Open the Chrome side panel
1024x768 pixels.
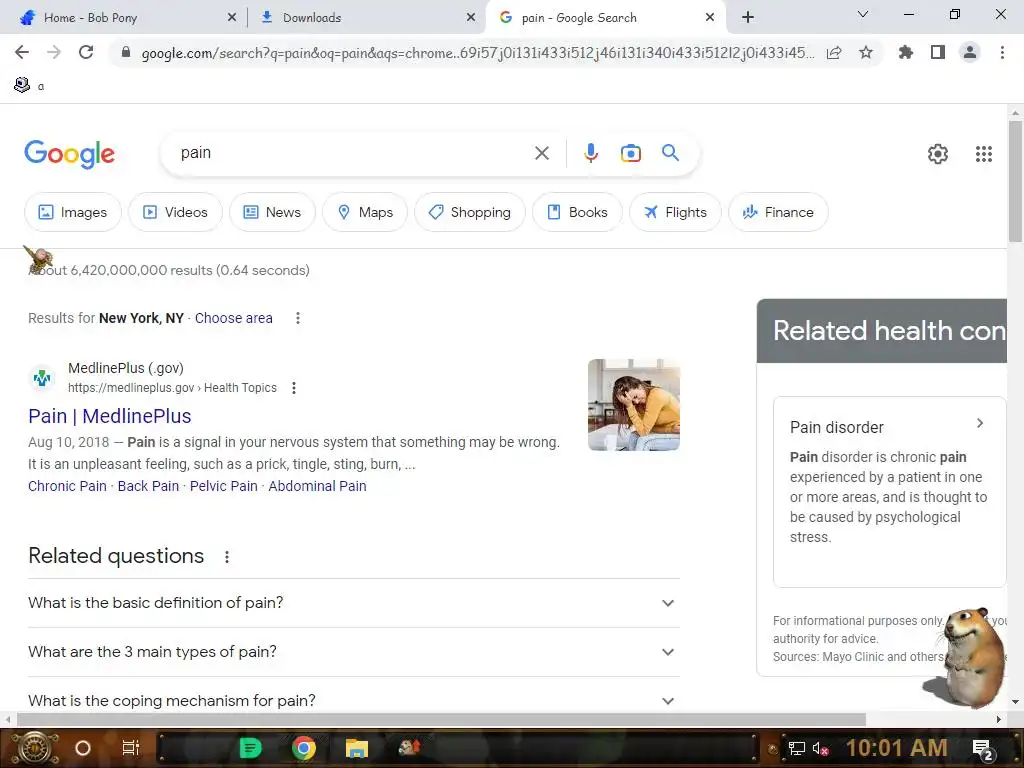coord(938,52)
